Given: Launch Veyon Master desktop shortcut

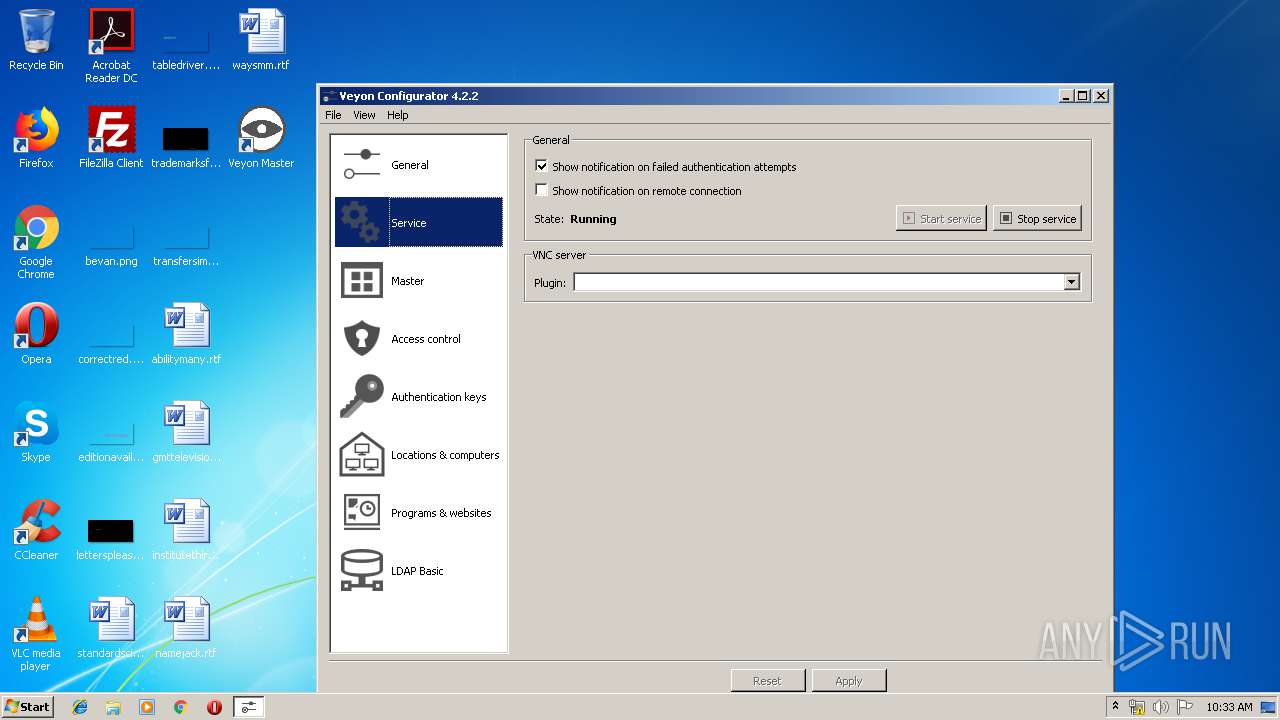Looking at the screenshot, I should (x=261, y=138).
